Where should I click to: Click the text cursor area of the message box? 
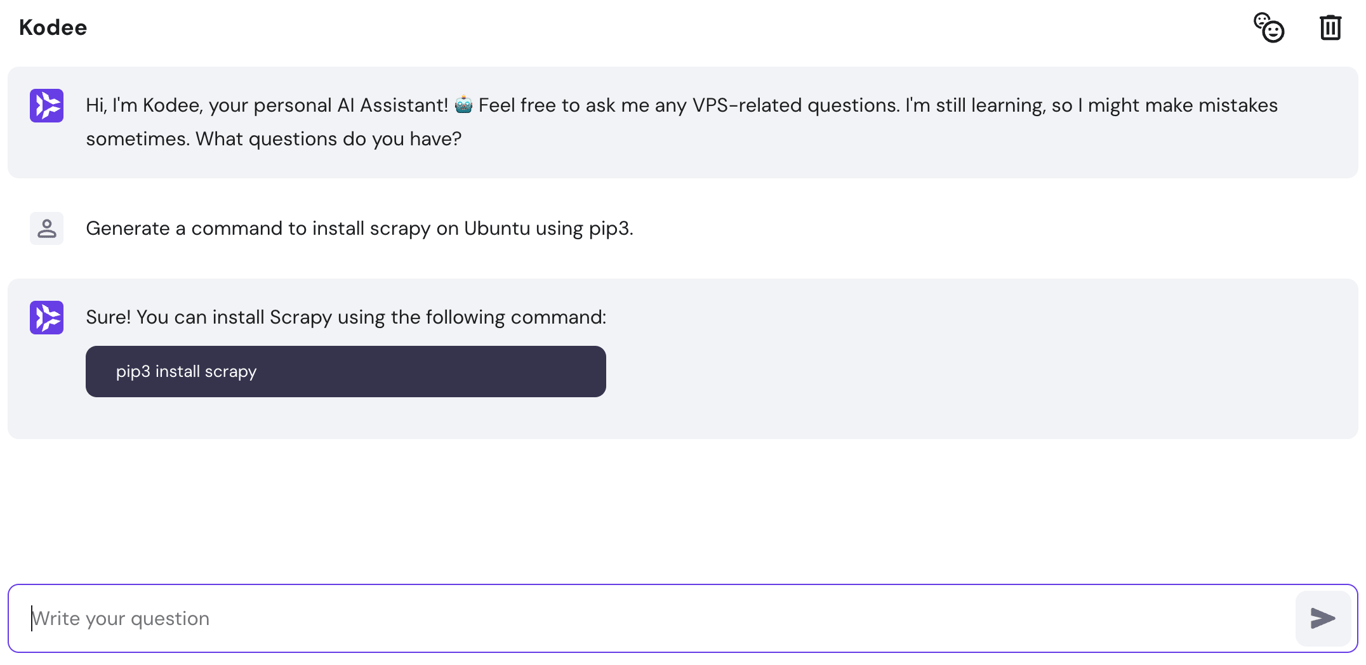click(120, 618)
